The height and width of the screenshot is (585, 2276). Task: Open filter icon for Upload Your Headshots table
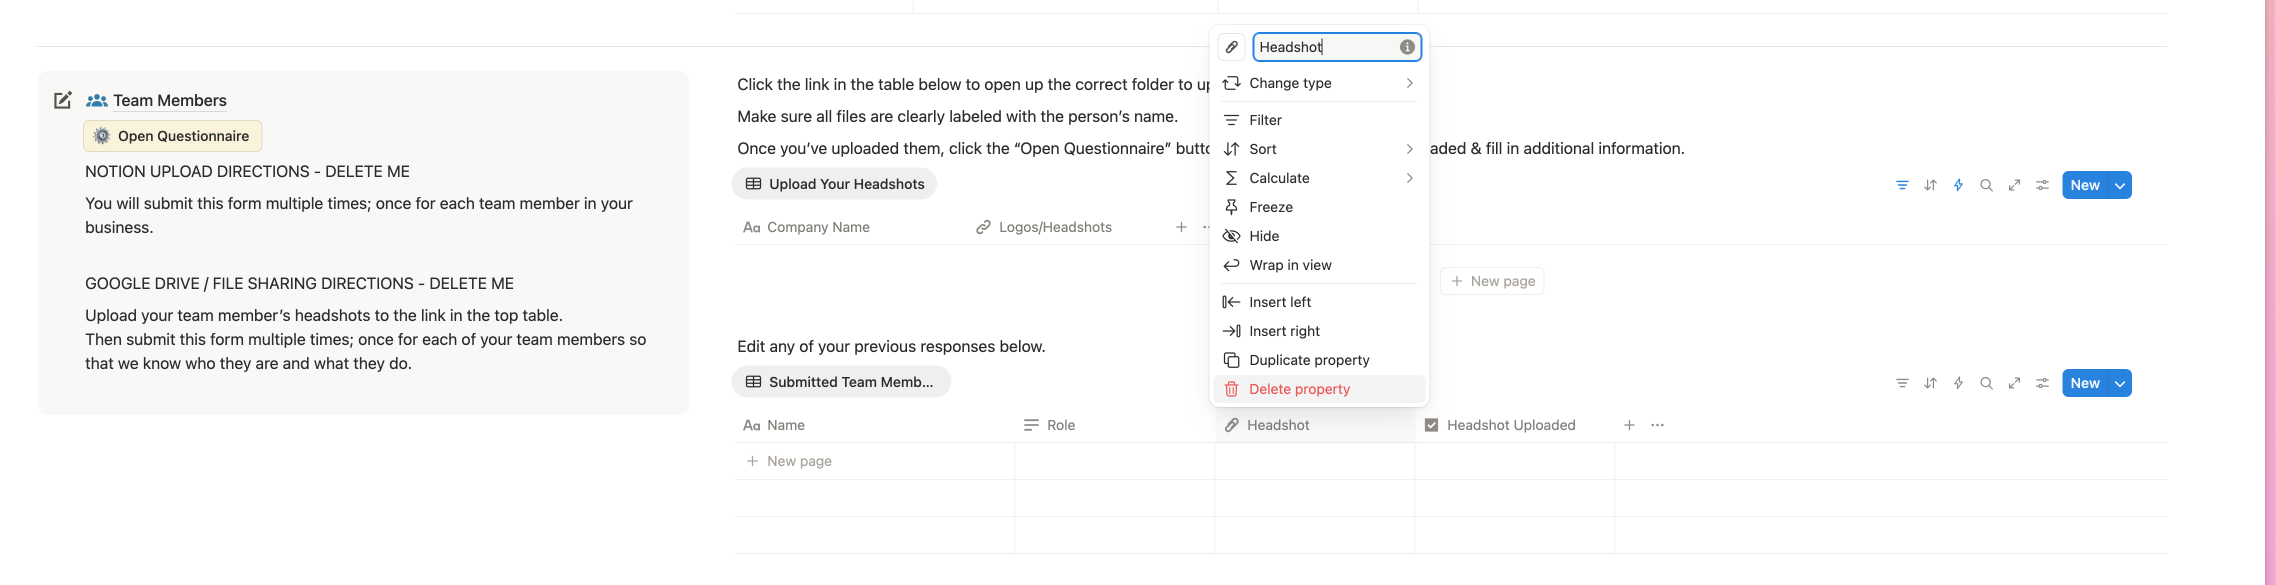(1902, 185)
